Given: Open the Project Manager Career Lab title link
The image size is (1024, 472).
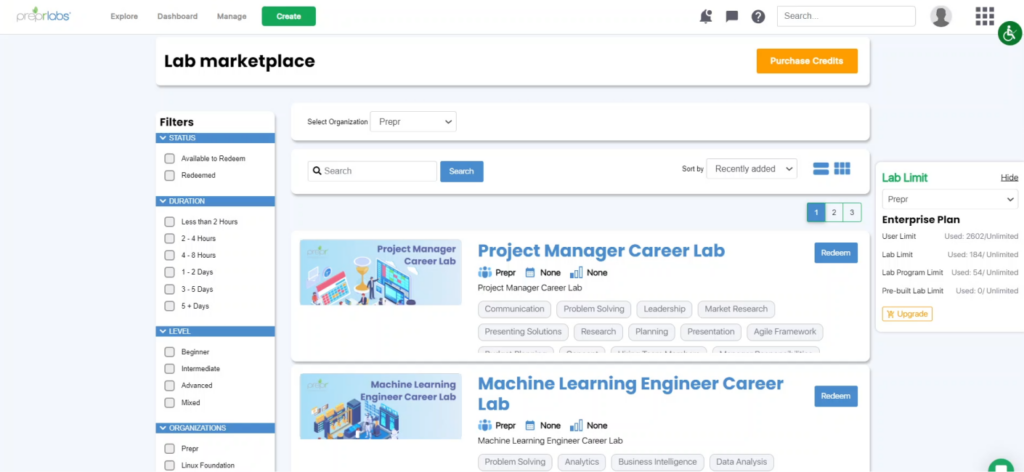Looking at the screenshot, I should click(x=601, y=251).
